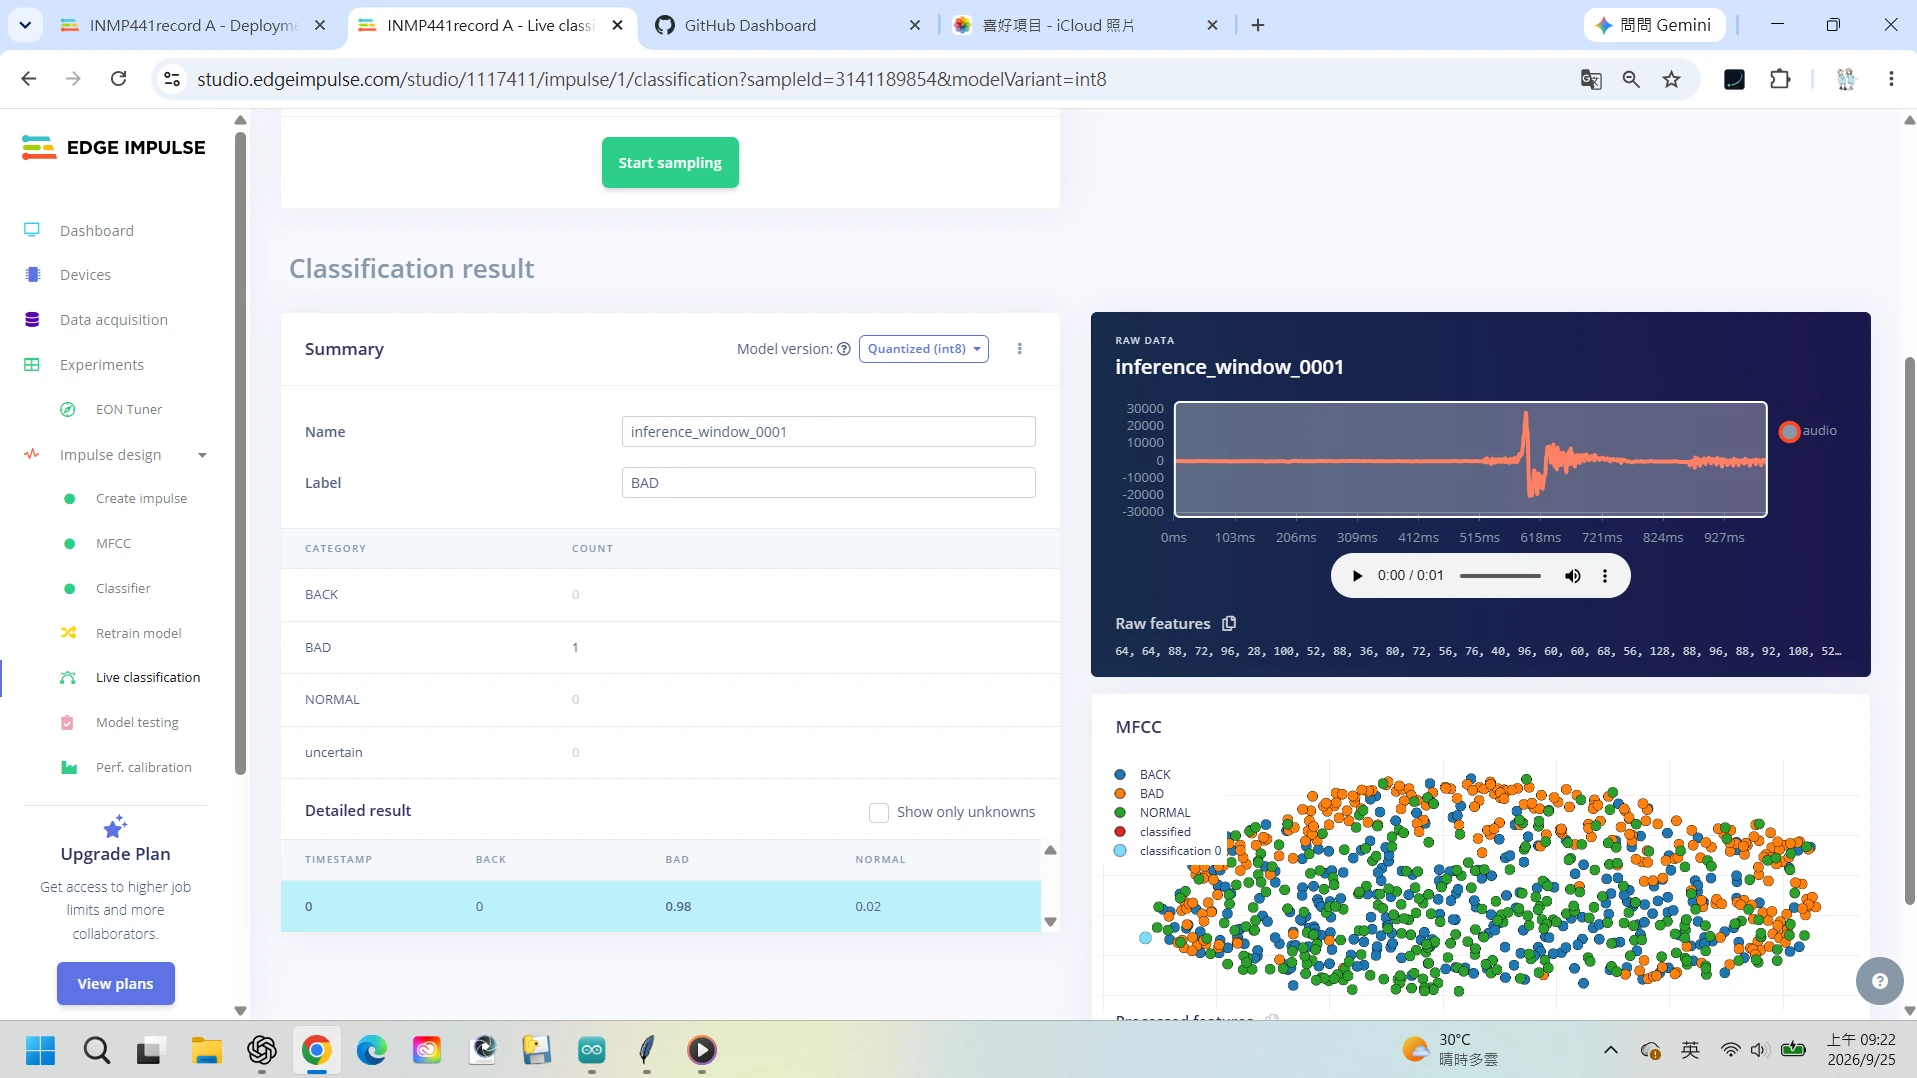
Task: Open the tab search dropdown arrow
Action: (25, 25)
